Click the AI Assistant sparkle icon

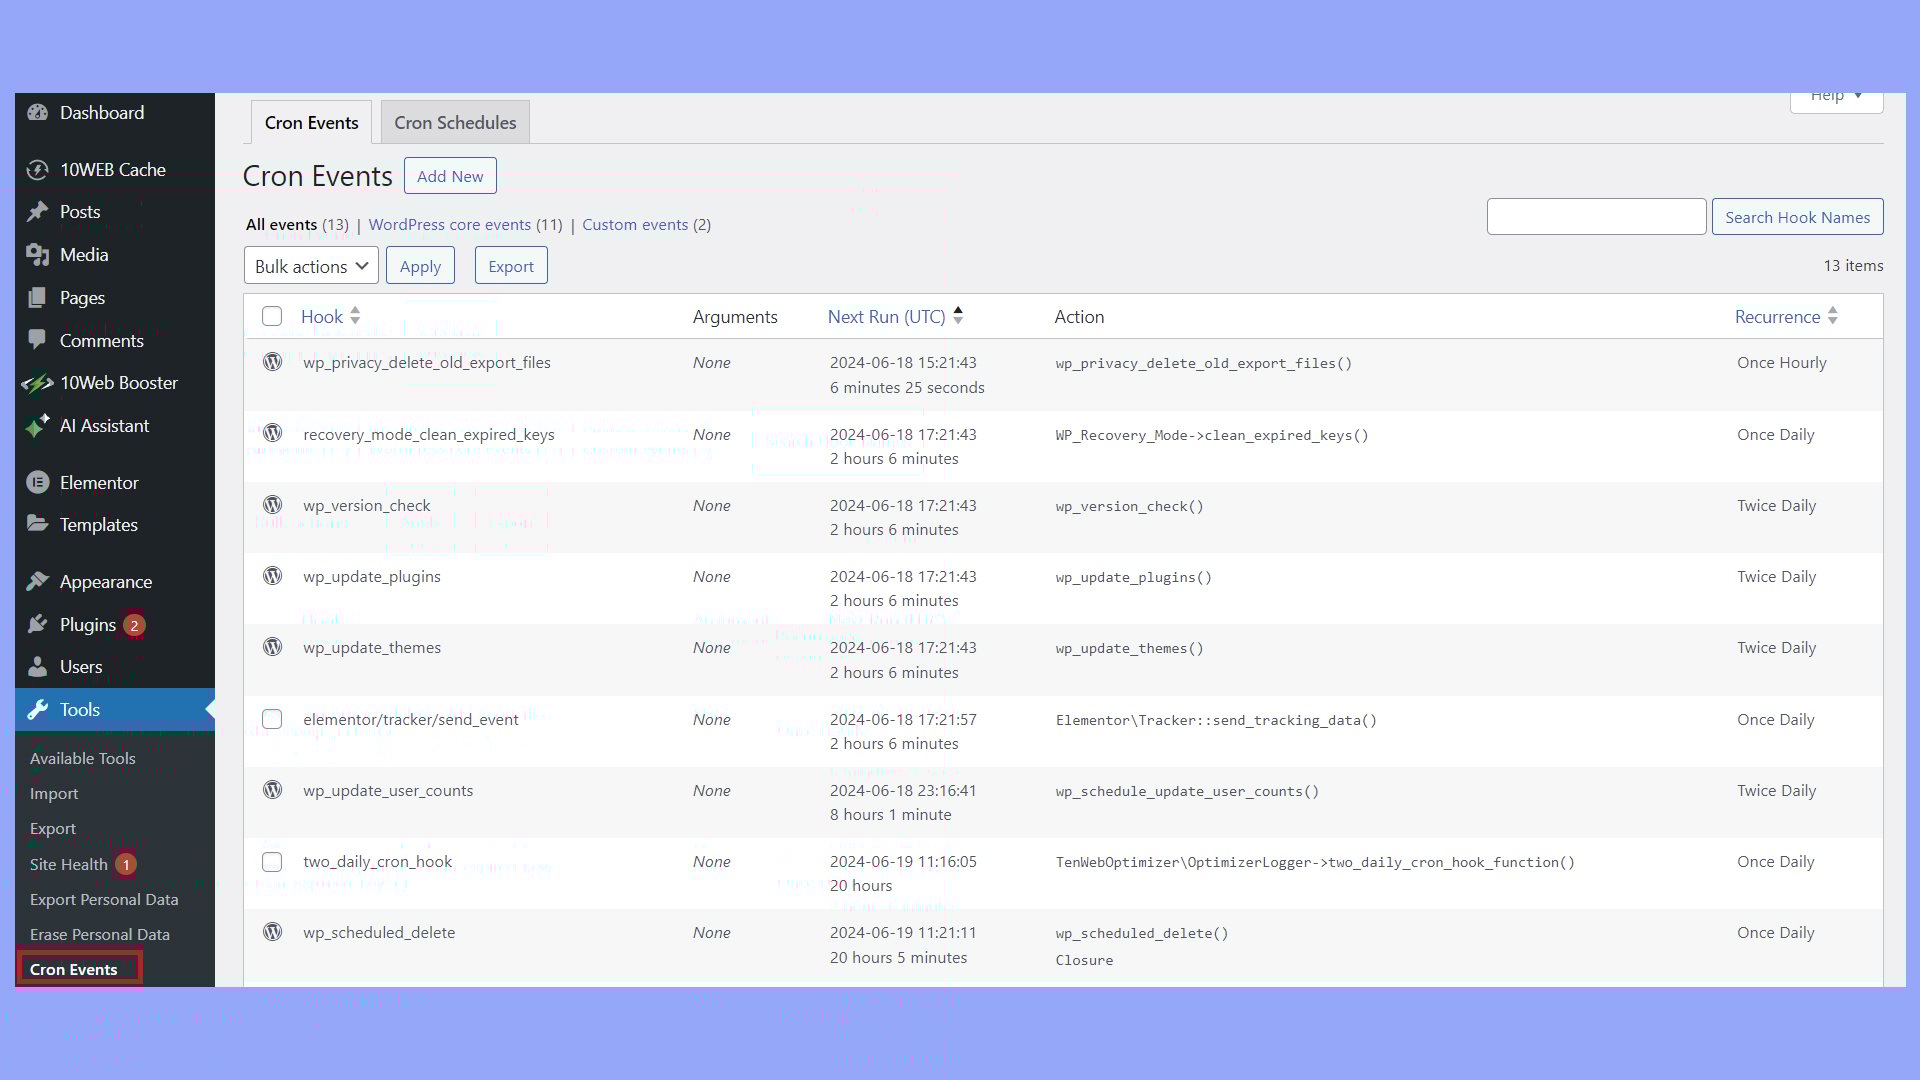38,426
